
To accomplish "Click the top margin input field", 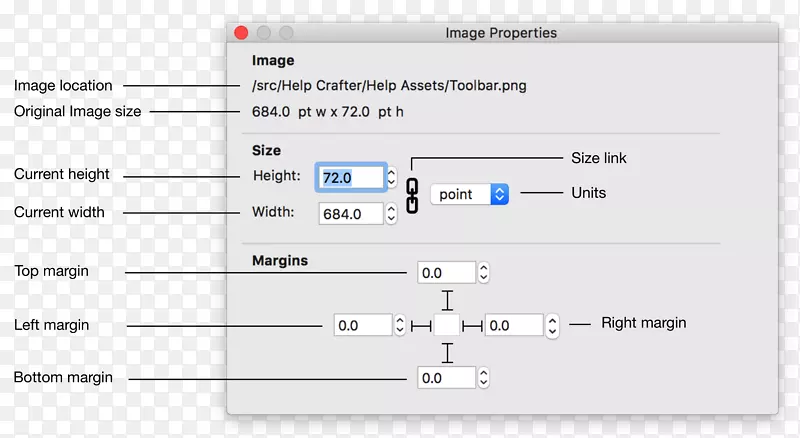I will 446,273.
